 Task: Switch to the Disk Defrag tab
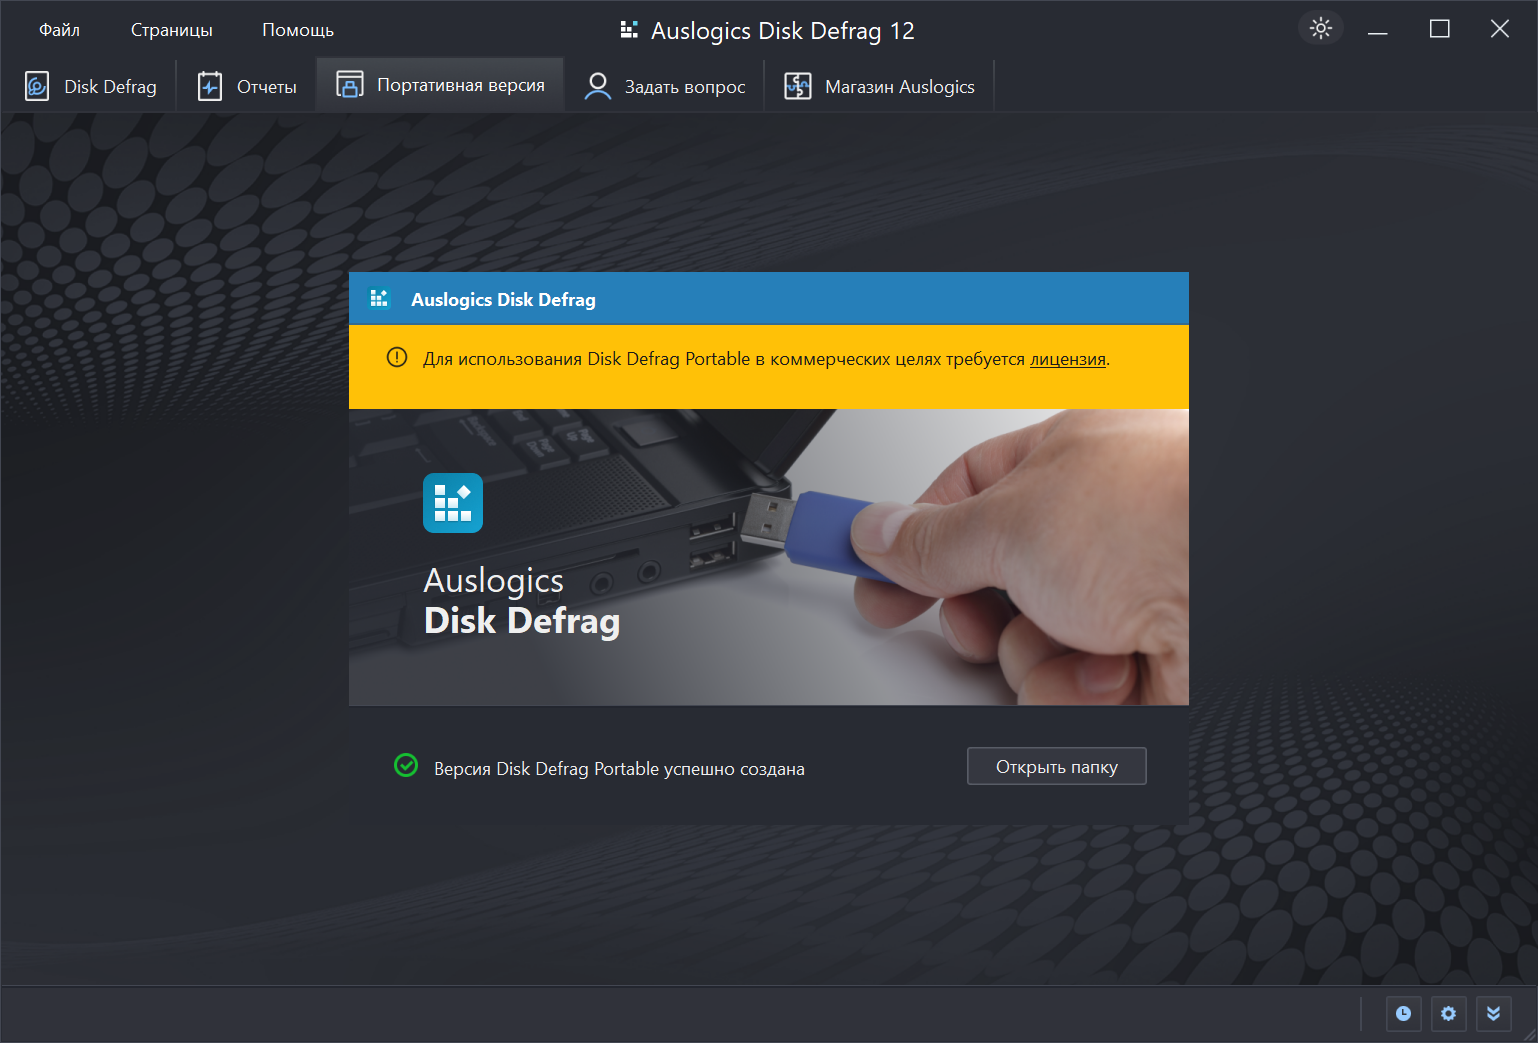point(91,86)
